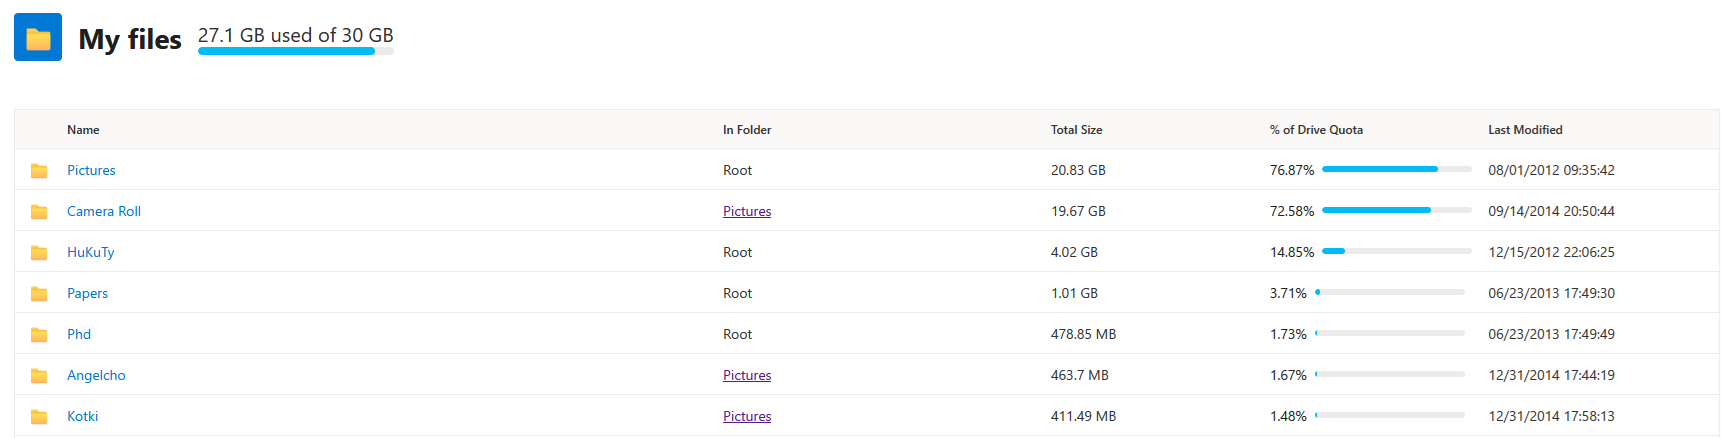Viewport: 1723px width, 438px height.
Task: Click the My files folder logo icon
Action: [x=38, y=38]
